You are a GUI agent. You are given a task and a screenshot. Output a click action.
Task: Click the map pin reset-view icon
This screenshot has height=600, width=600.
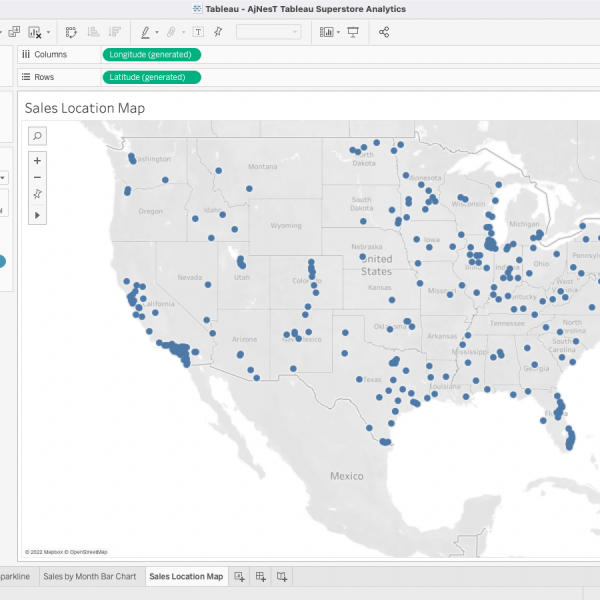coord(37,195)
